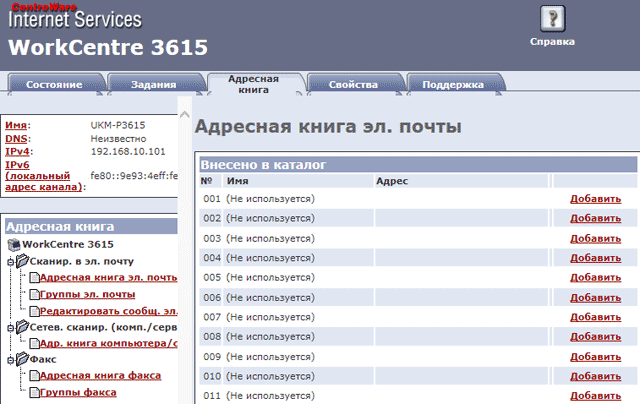The height and width of the screenshot is (404, 640).
Task: Click the device name UKM-P3615
Action: pyautogui.click(x=118, y=125)
